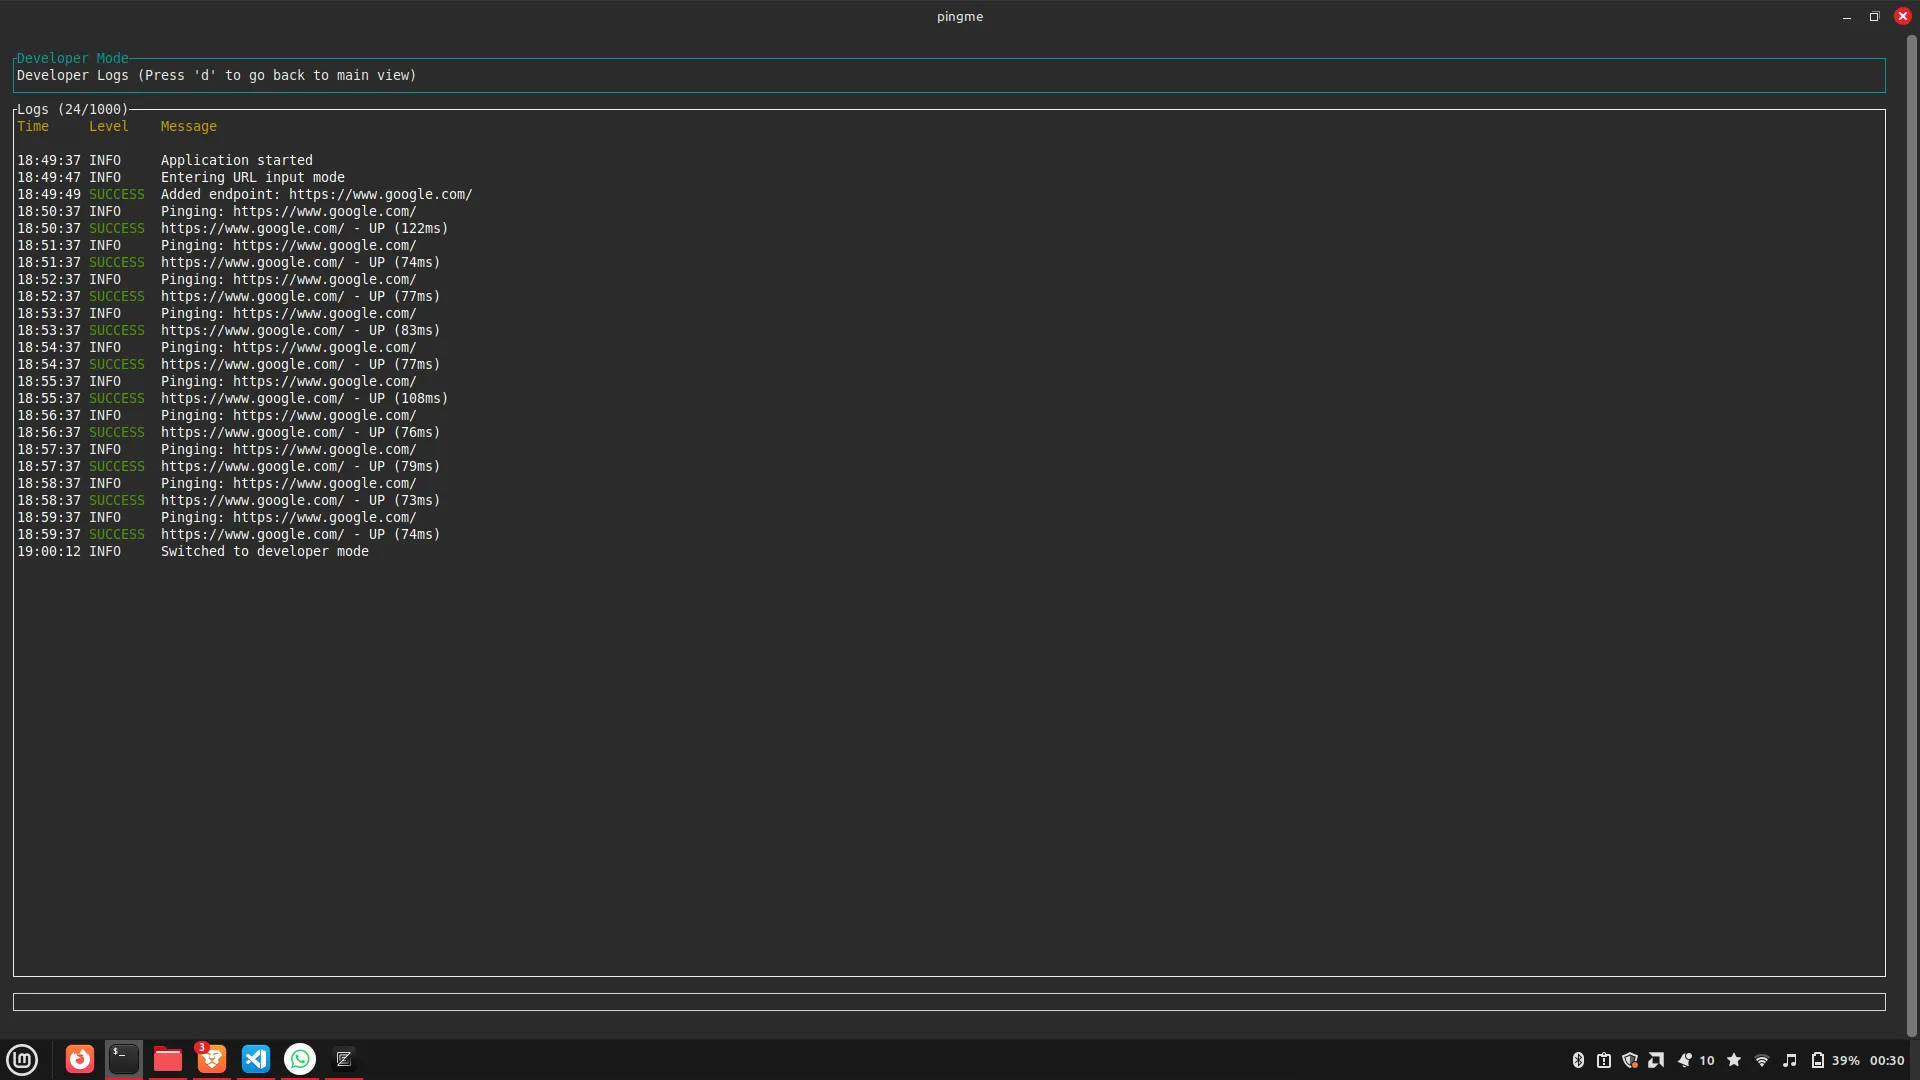The image size is (1920, 1080).
Task: Select the "UP (83ms)" log entry
Action: coord(229,330)
